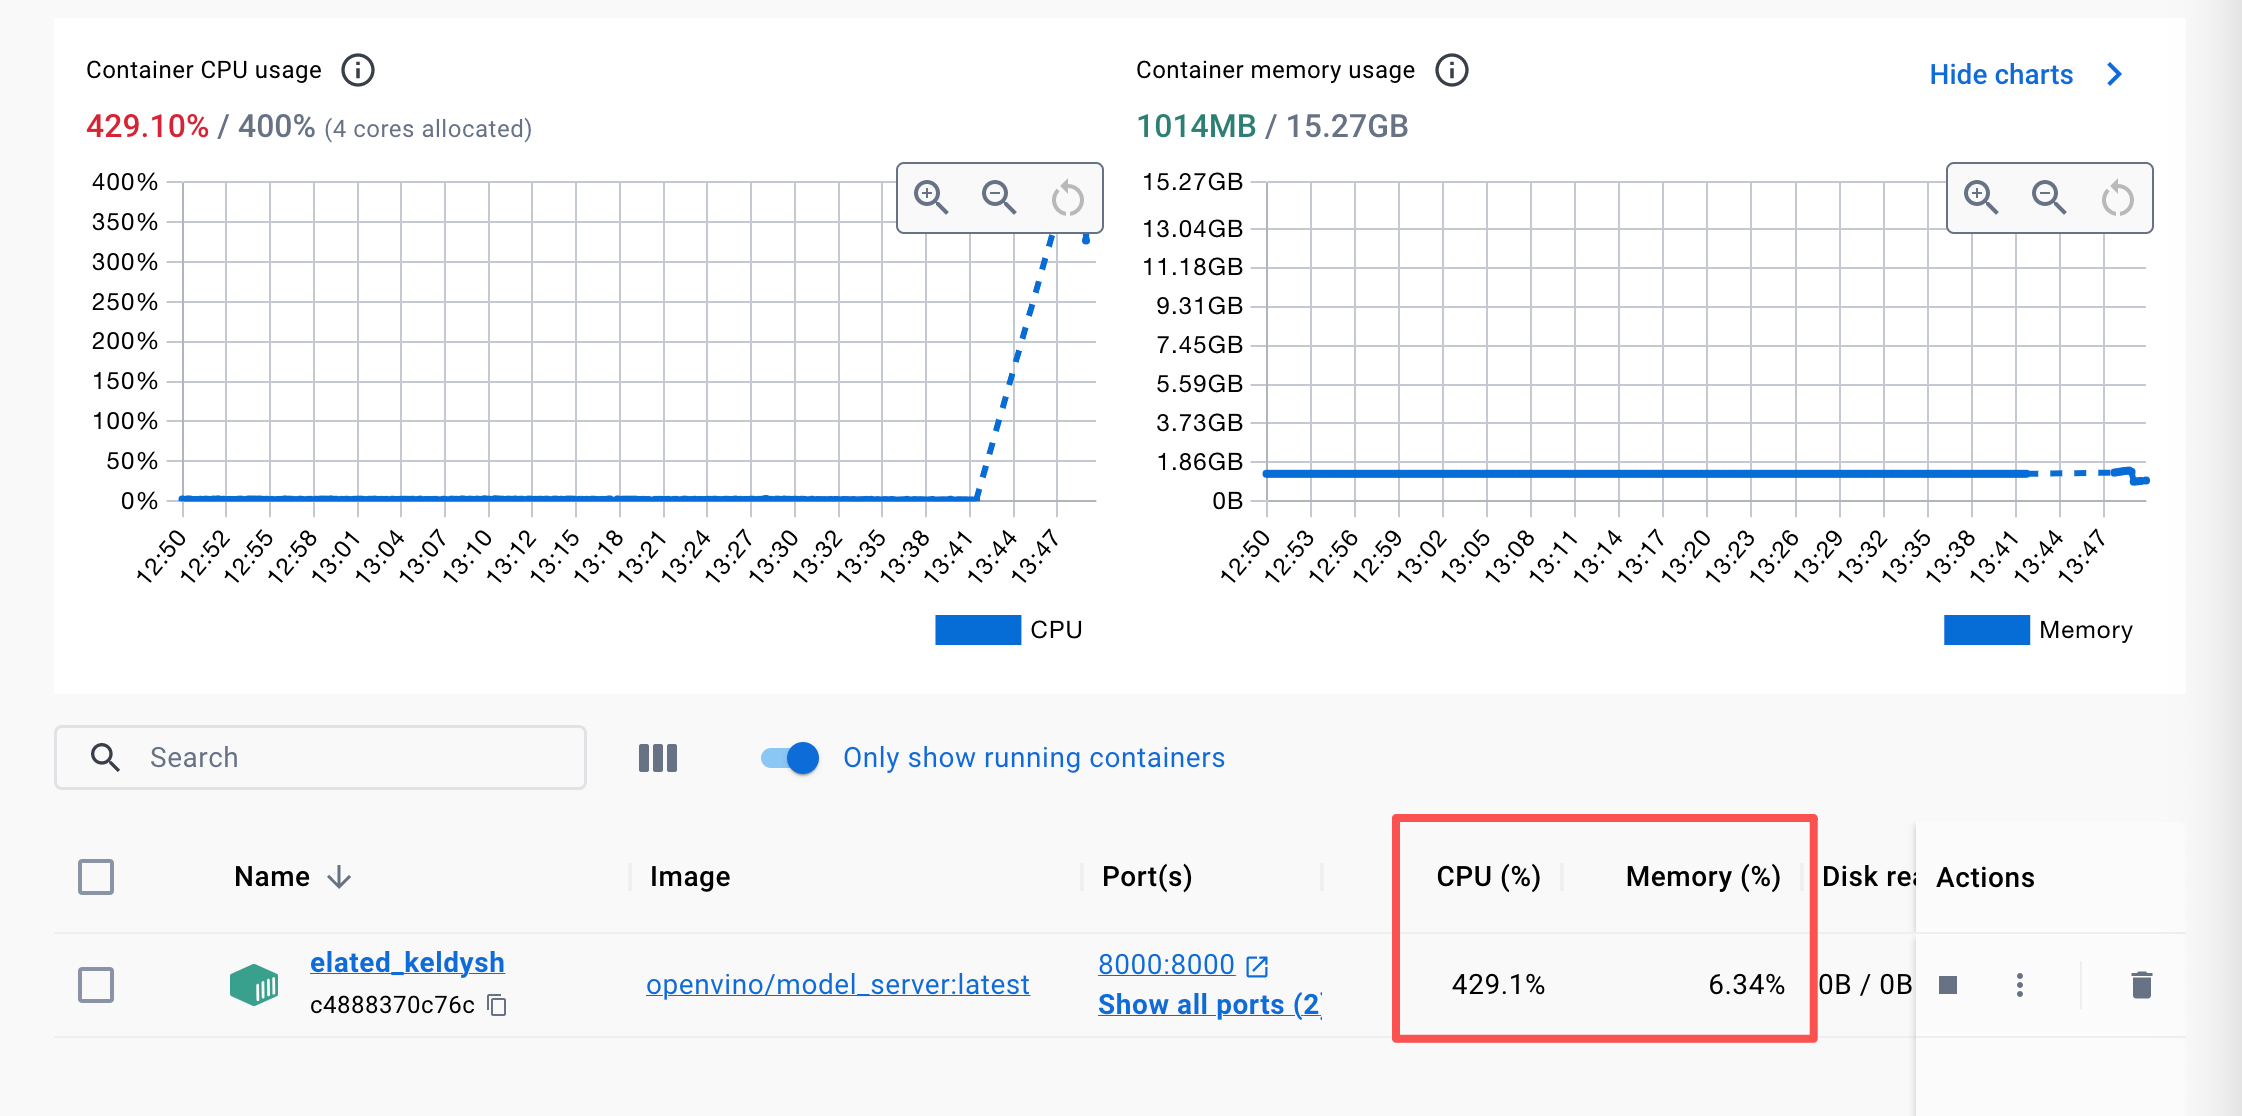Select the elated_keldysh row checkbox
The height and width of the screenshot is (1116, 2242).
point(96,985)
